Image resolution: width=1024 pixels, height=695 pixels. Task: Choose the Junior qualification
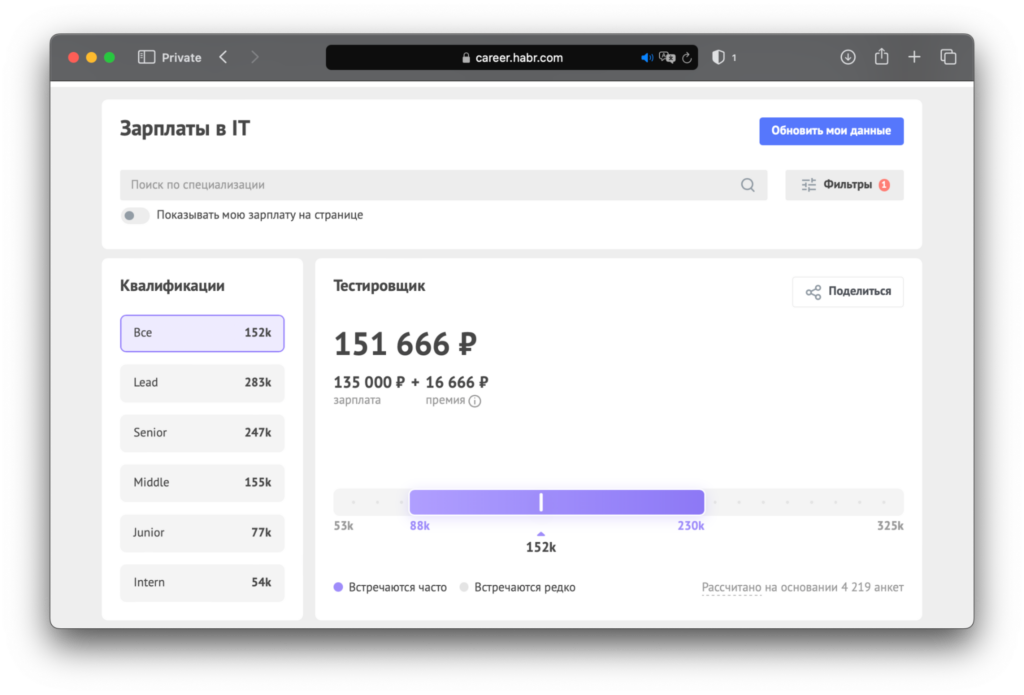point(202,533)
